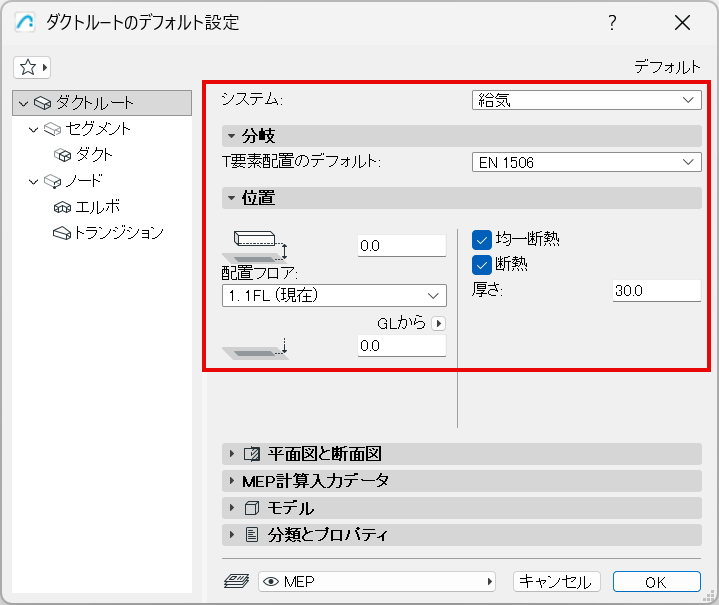The width and height of the screenshot is (719, 605).
Task: Click the 平面図と断面図 panel icon
Action: [252, 454]
